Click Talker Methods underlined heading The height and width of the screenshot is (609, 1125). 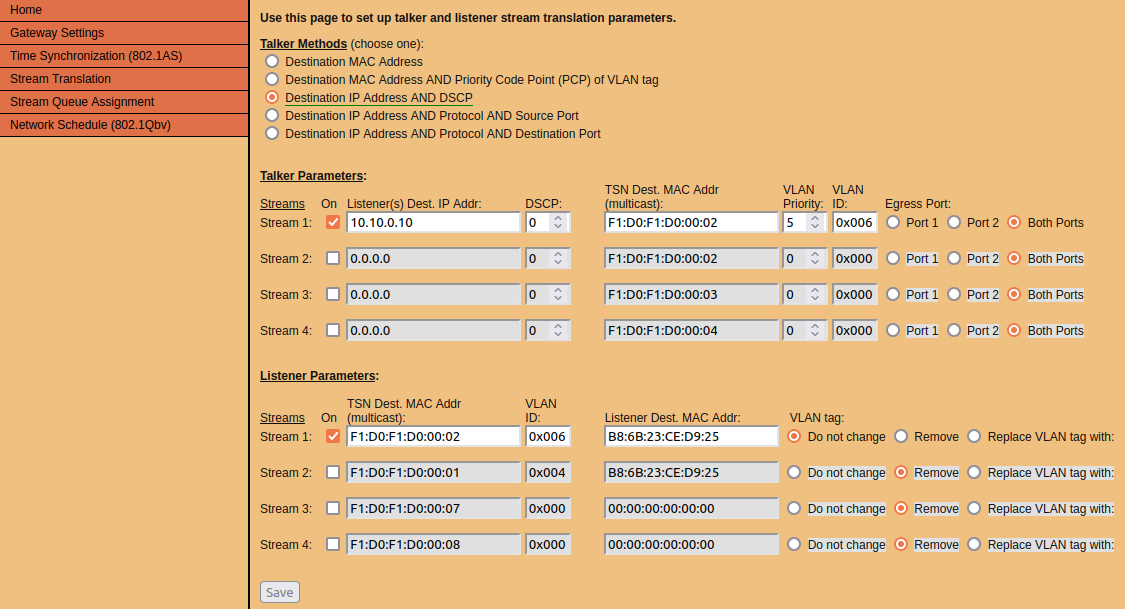[x=303, y=44]
